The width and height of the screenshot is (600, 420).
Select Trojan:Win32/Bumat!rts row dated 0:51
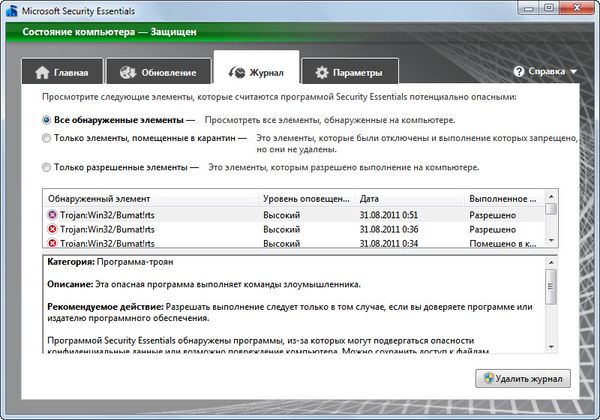click(294, 215)
